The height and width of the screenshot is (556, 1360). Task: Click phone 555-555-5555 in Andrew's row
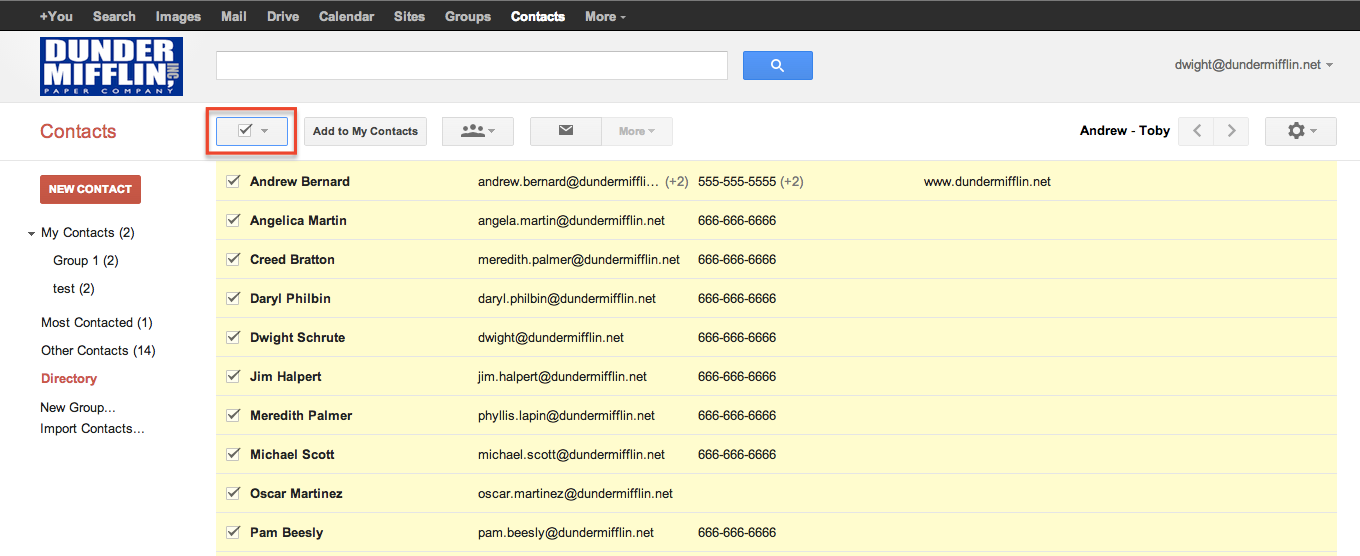coord(737,182)
